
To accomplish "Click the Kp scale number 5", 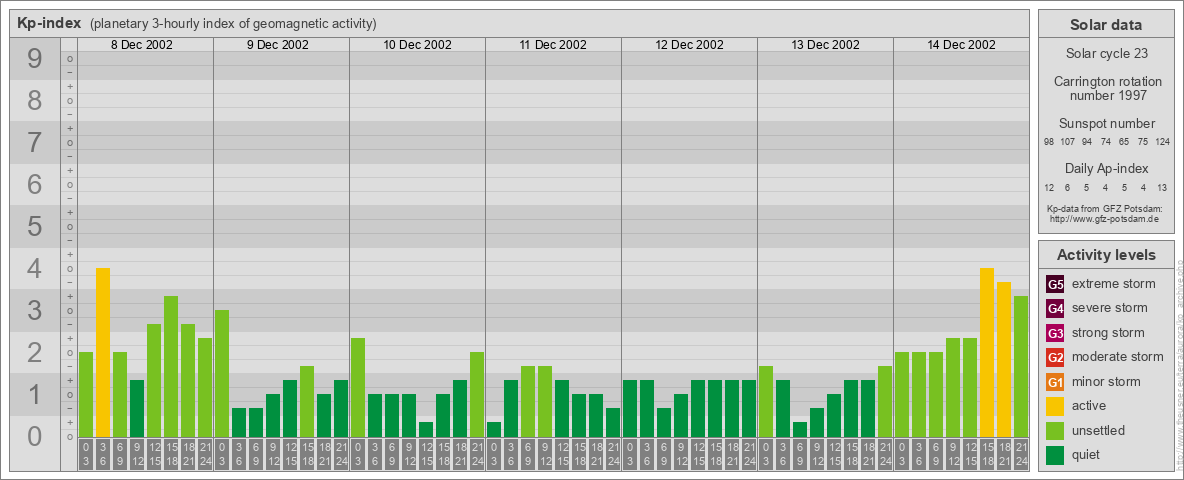I will coord(34,226).
